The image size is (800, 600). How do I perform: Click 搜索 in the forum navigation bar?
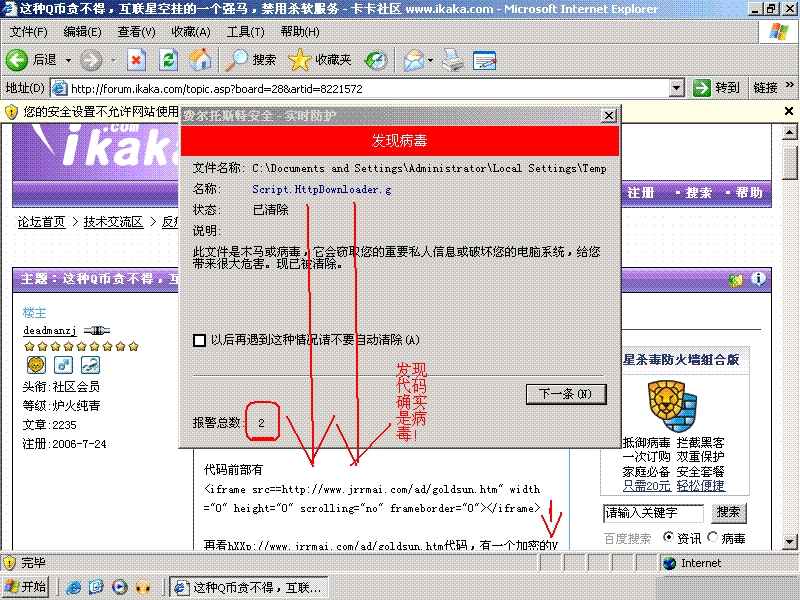698,193
